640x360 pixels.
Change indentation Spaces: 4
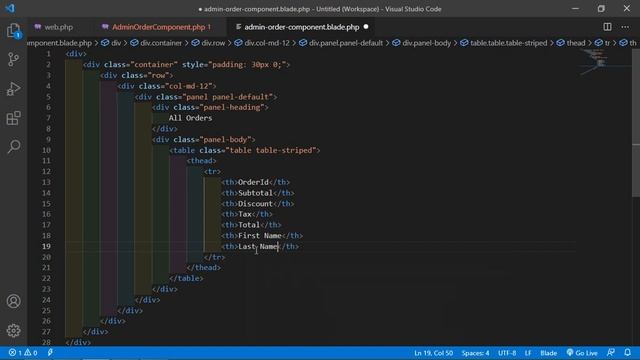[x=475, y=353]
